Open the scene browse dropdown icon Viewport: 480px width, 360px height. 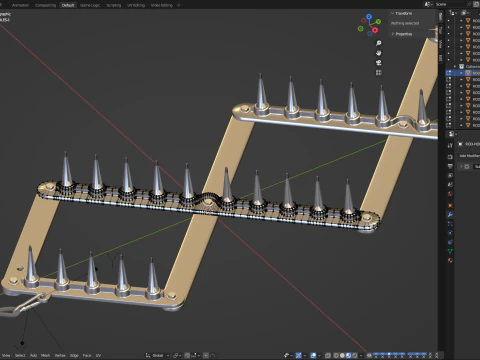[428, 4]
